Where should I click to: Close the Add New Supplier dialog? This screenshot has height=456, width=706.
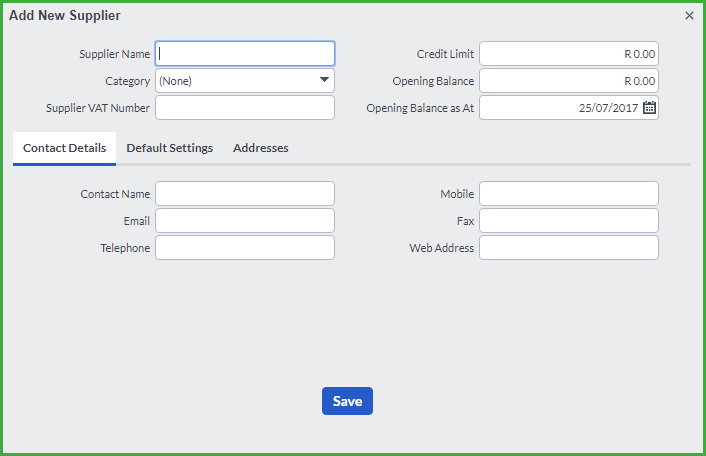click(x=689, y=16)
